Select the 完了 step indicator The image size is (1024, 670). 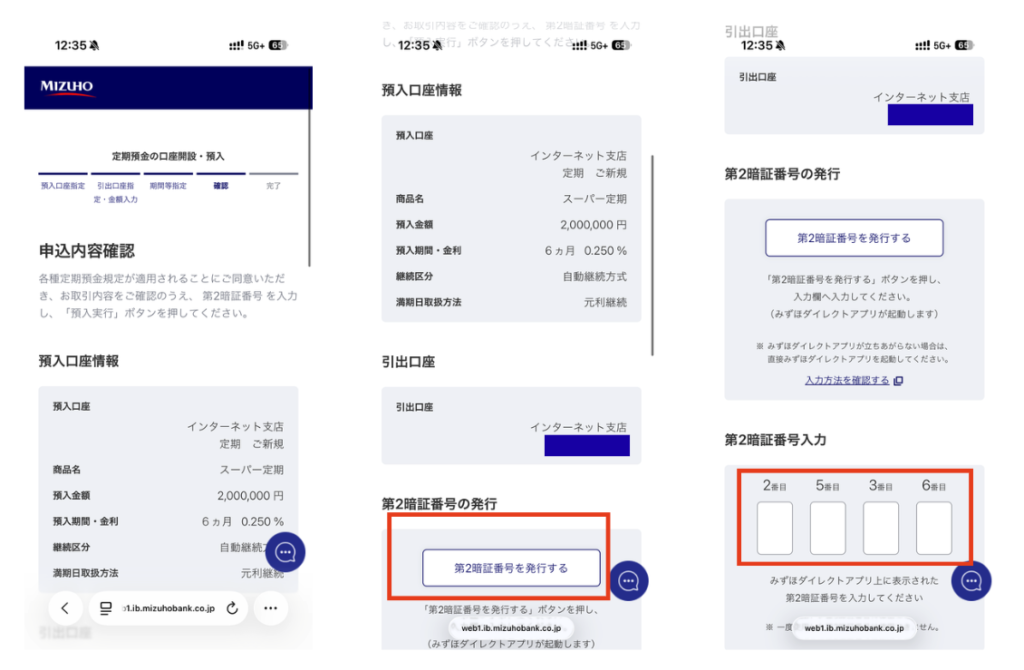(273, 185)
